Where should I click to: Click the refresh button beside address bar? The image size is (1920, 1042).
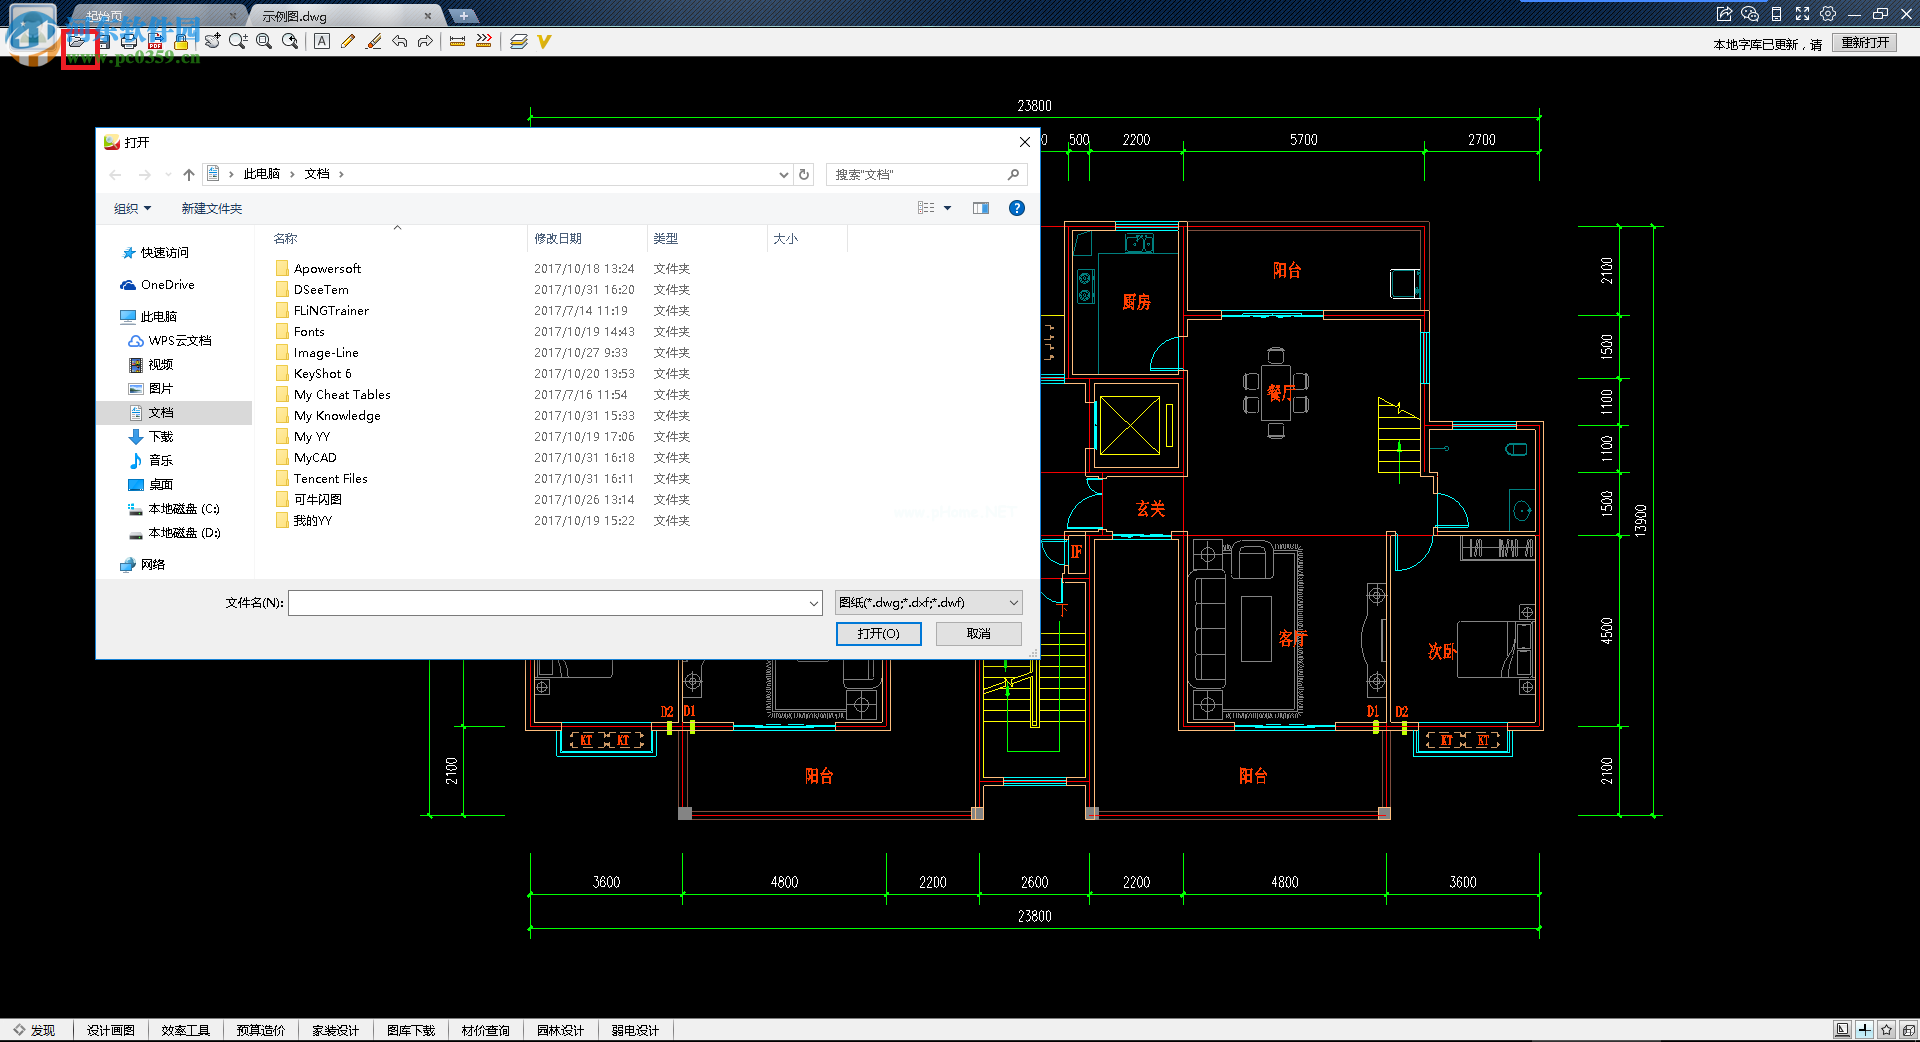pyautogui.click(x=804, y=174)
